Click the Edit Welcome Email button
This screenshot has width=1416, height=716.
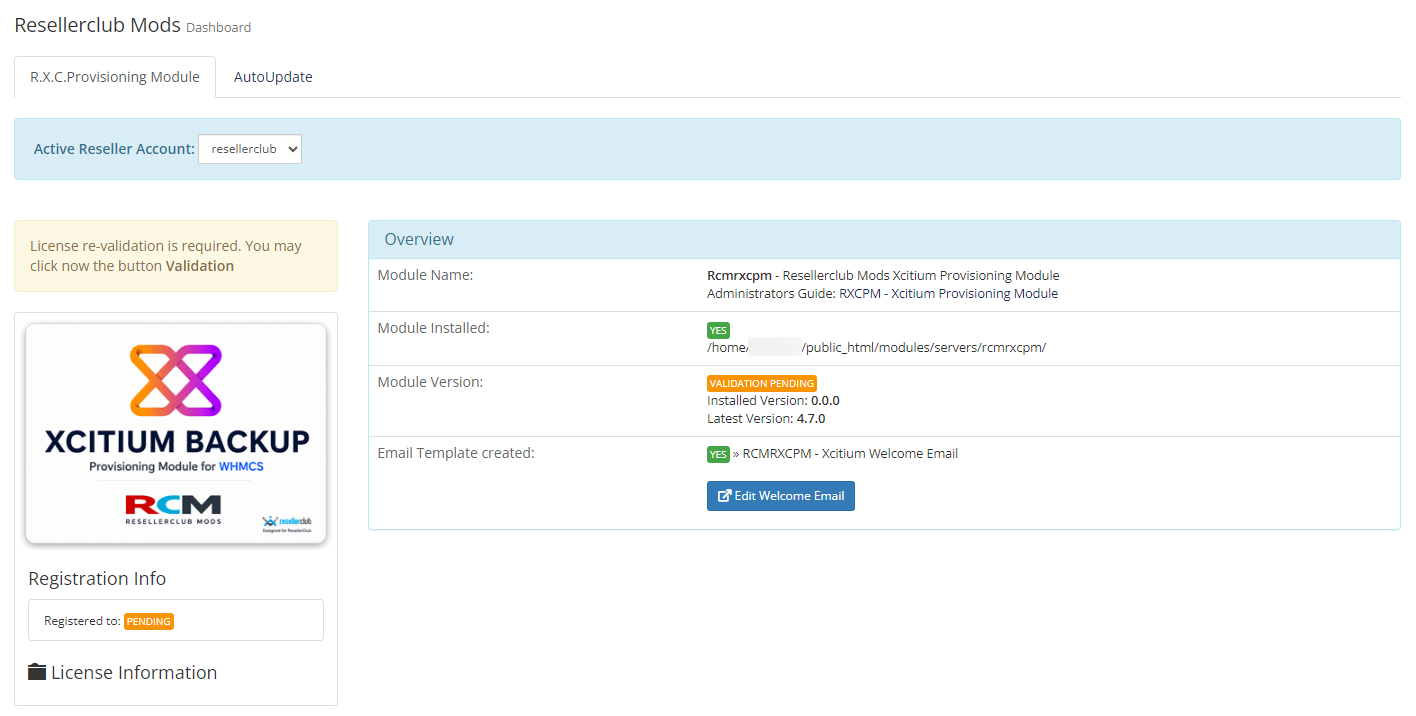click(x=781, y=496)
